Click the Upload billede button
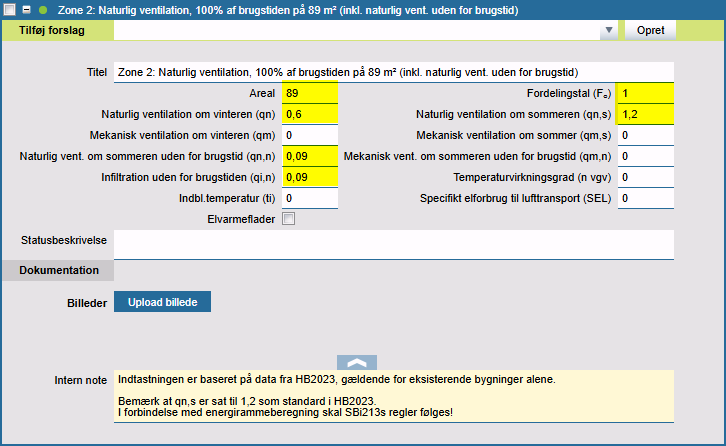Screen dimensions: 726x446 pos(162,302)
